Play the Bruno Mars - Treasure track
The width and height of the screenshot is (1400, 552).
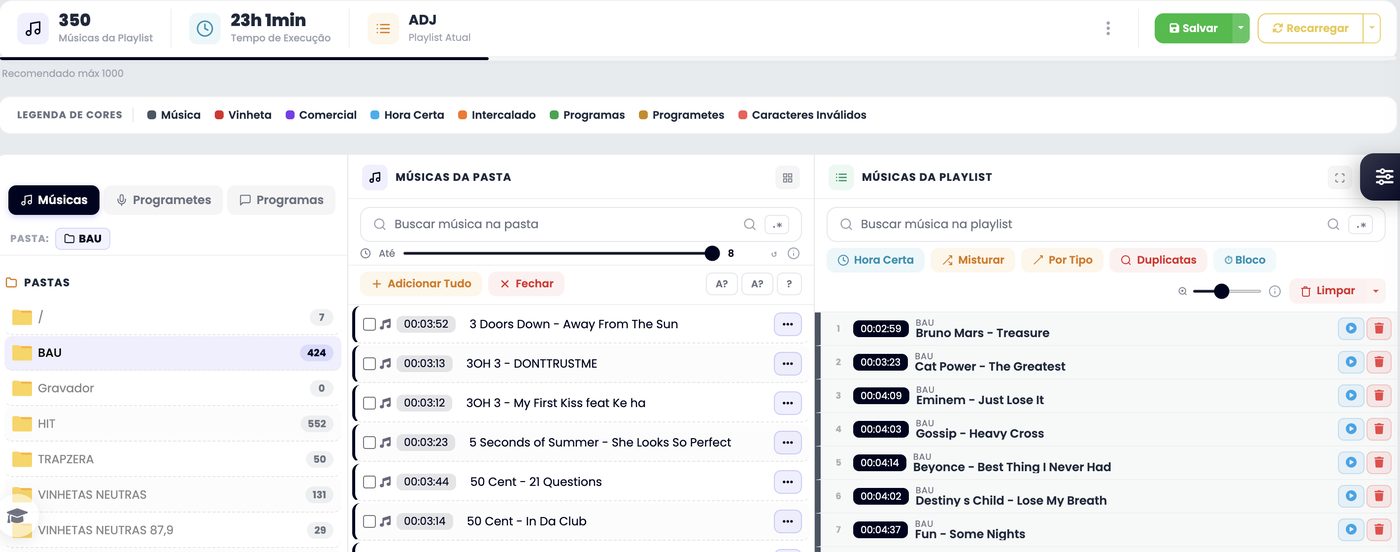tap(1350, 328)
